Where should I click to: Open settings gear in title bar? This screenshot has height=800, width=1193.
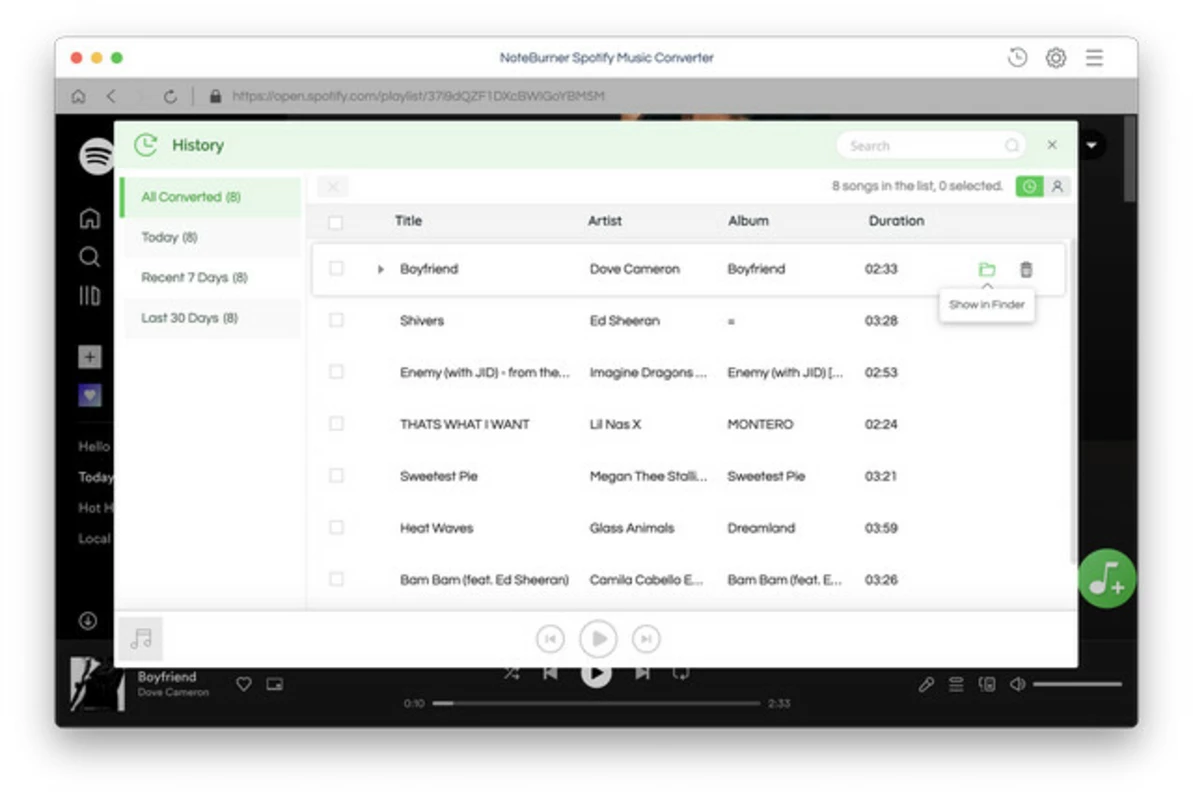(x=1055, y=57)
